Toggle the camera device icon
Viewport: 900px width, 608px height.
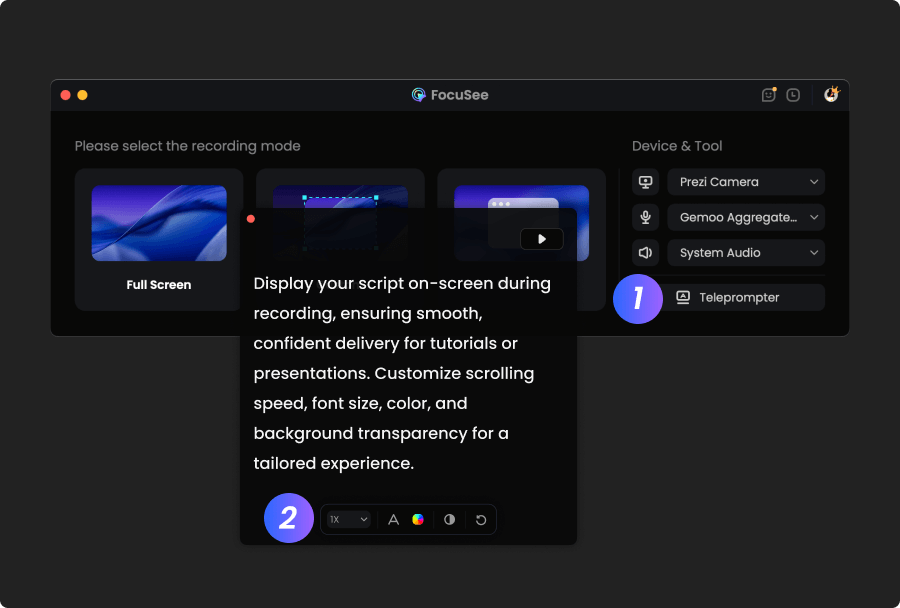pos(645,182)
